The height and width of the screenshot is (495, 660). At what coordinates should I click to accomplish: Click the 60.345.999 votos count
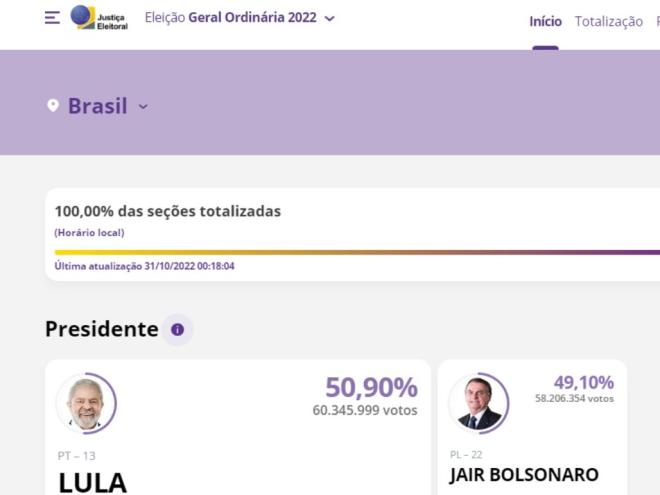(365, 410)
